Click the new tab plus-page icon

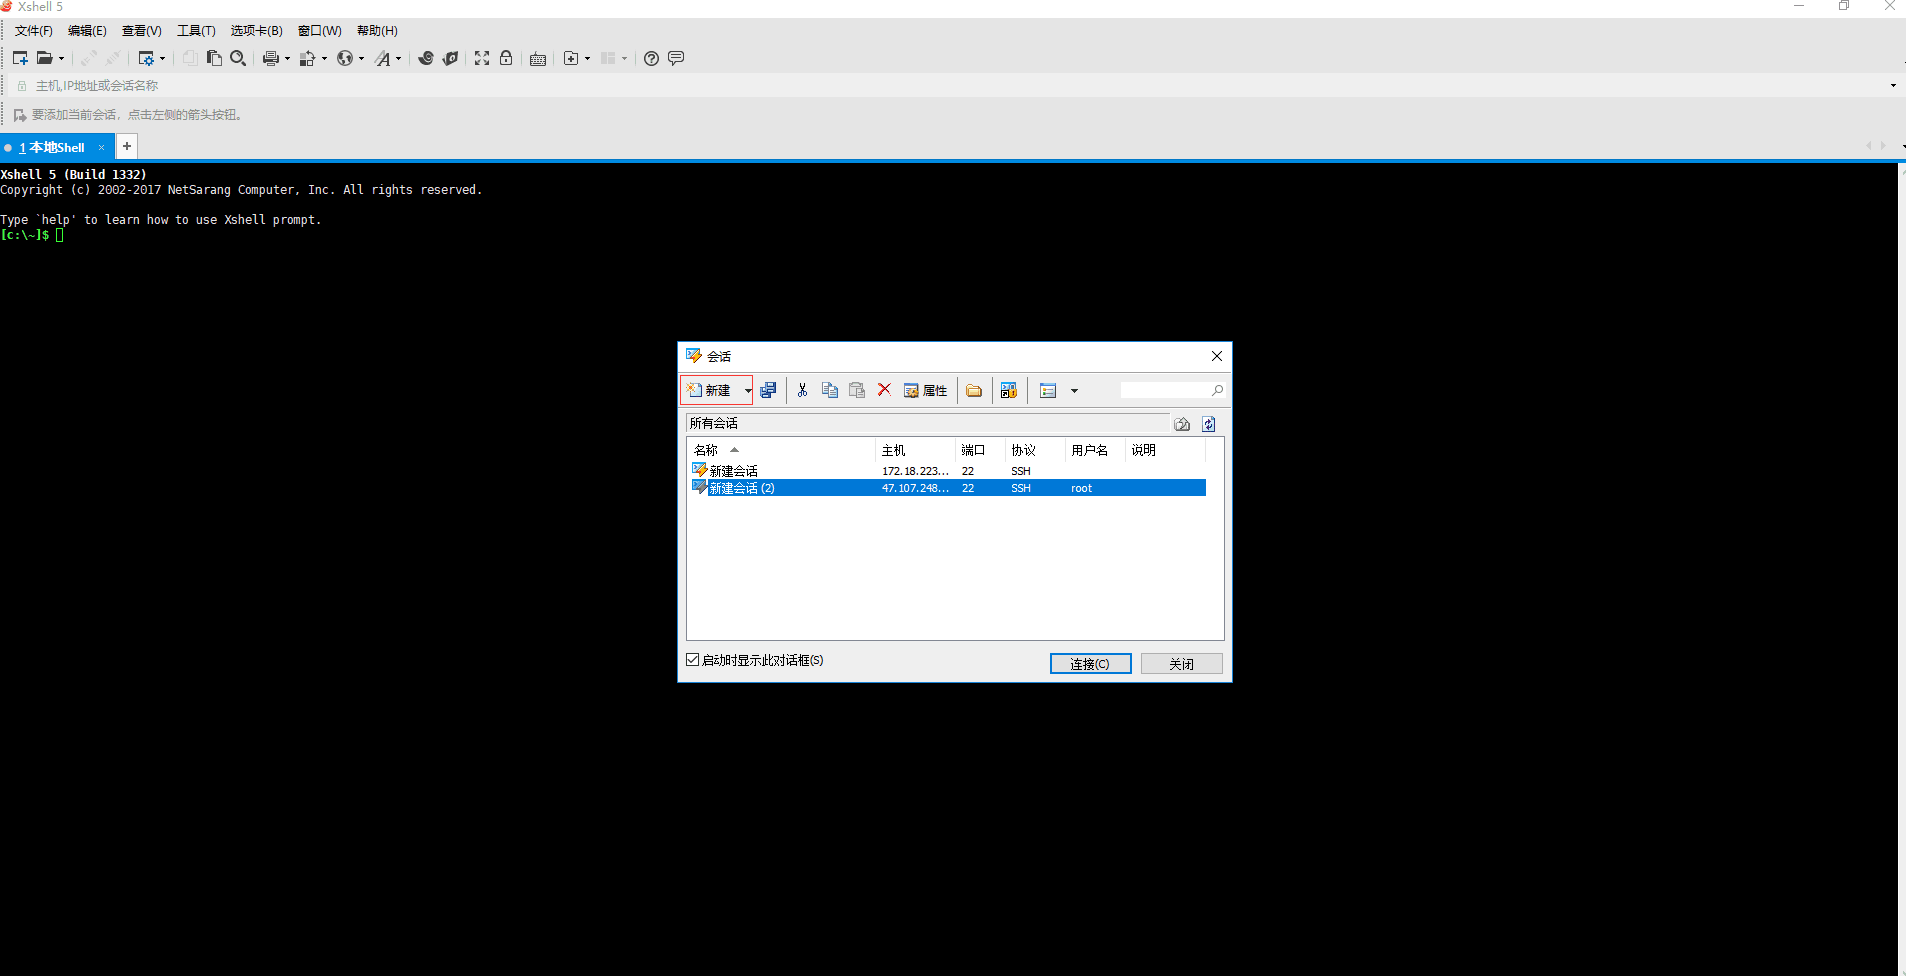pyautogui.click(x=571, y=58)
